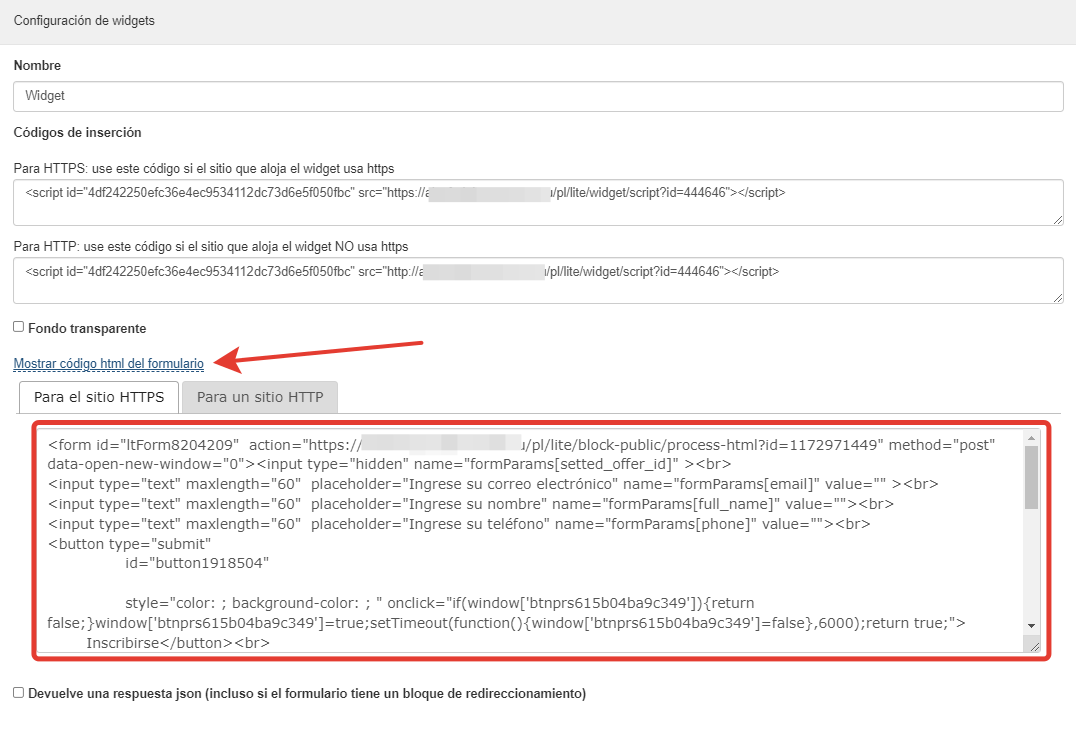
Task: Click the resize grip of the HTTP script textarea
Action: click(1057, 297)
